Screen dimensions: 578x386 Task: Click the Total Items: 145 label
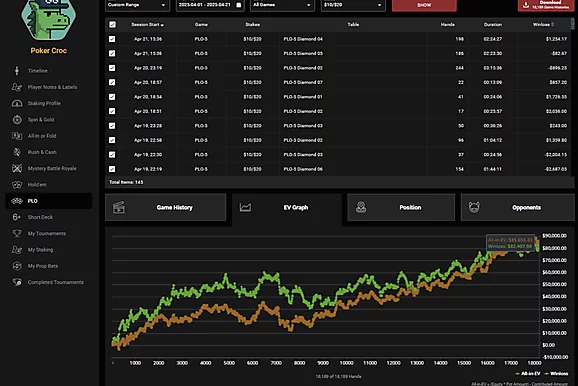pyautogui.click(x=126, y=182)
